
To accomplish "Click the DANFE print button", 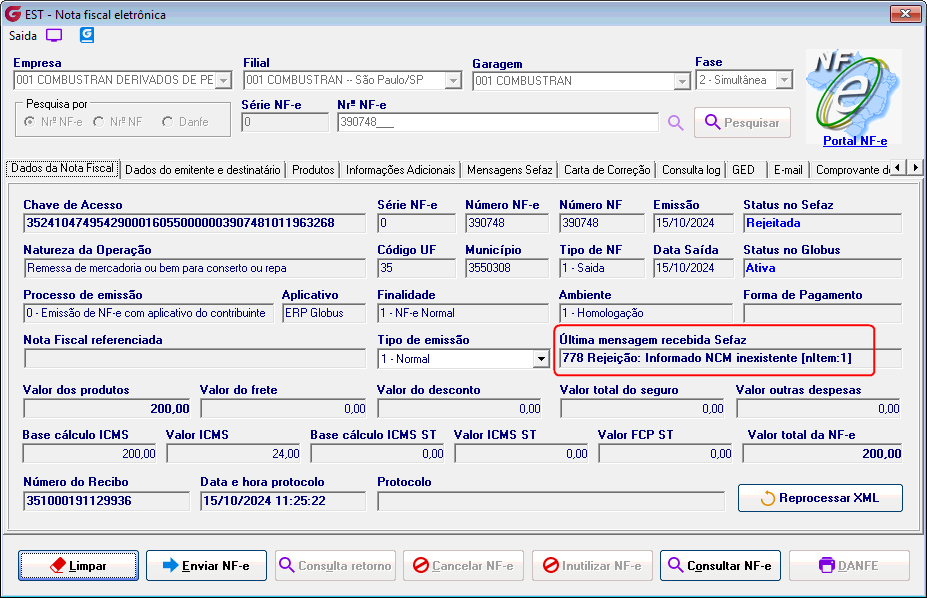I will coord(850,566).
